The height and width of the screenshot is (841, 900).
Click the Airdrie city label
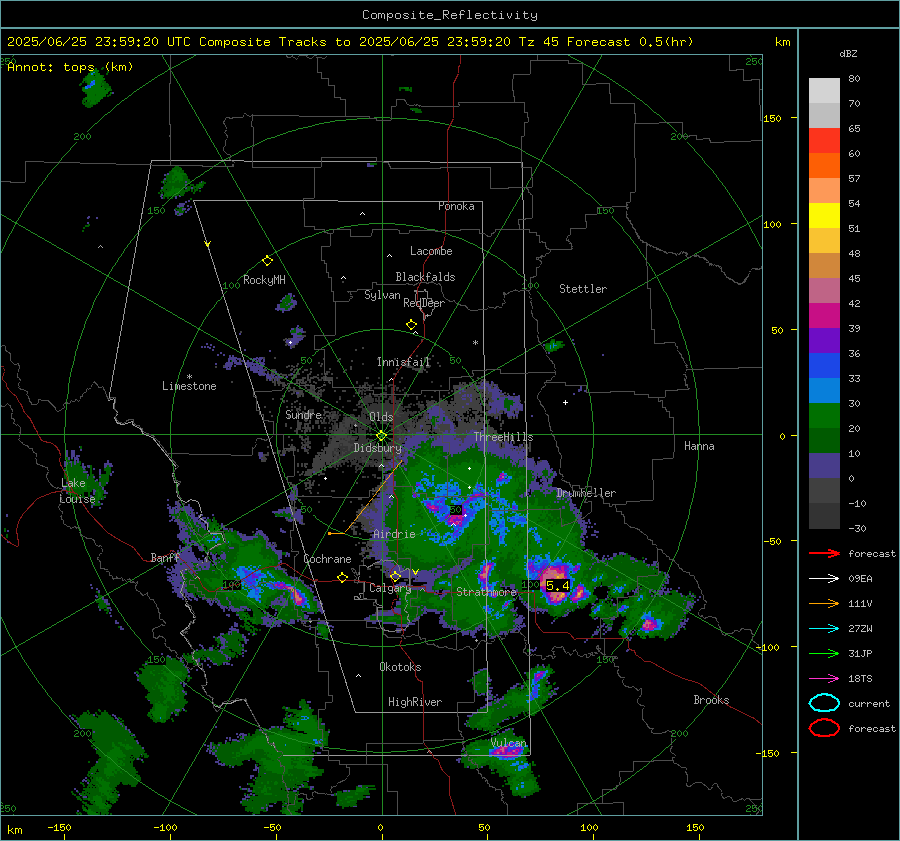tap(394, 534)
